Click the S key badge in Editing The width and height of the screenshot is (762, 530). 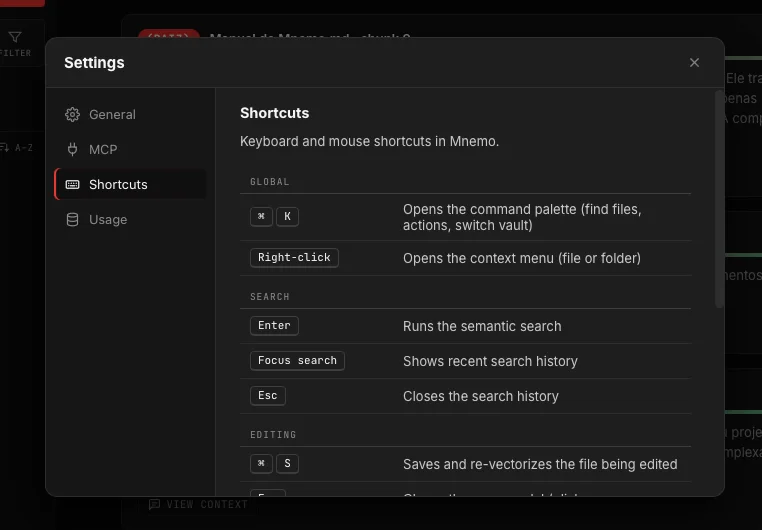[287, 463]
